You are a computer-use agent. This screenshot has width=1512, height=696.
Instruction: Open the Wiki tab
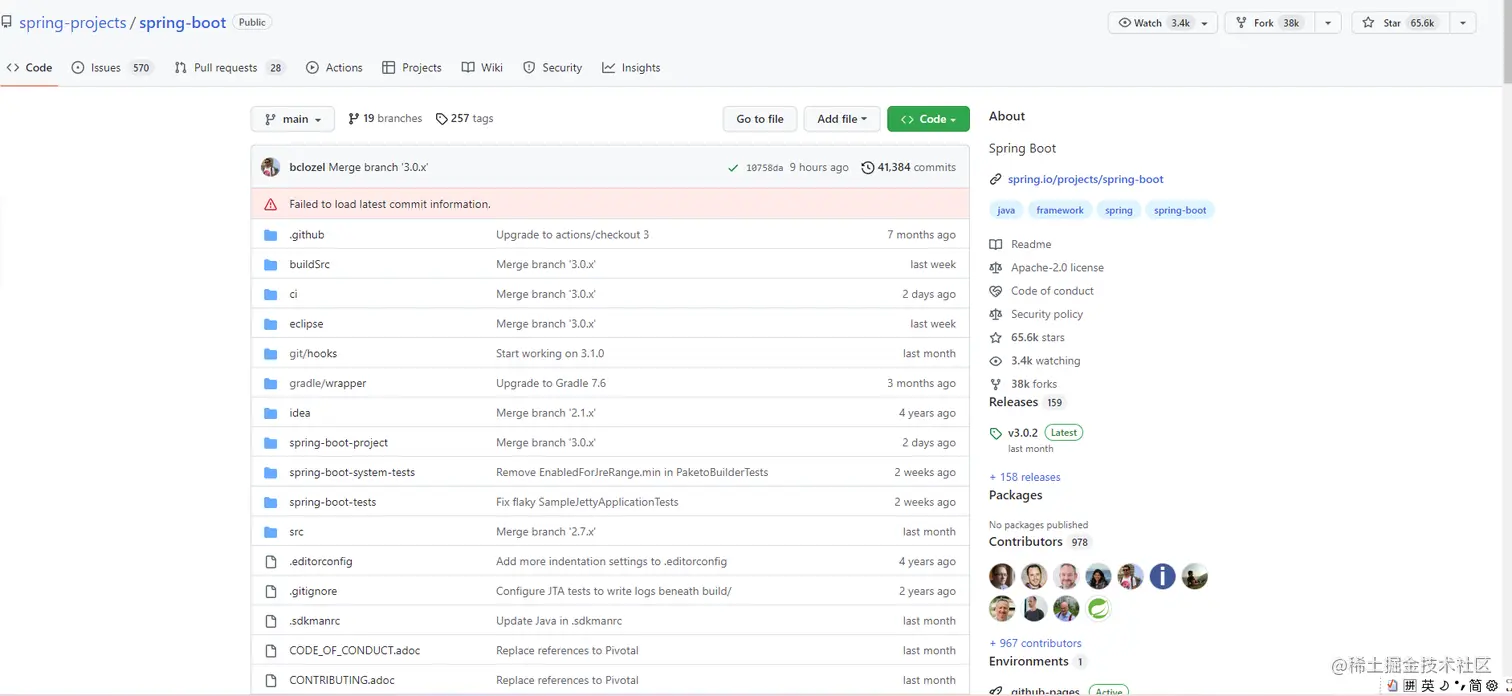482,68
